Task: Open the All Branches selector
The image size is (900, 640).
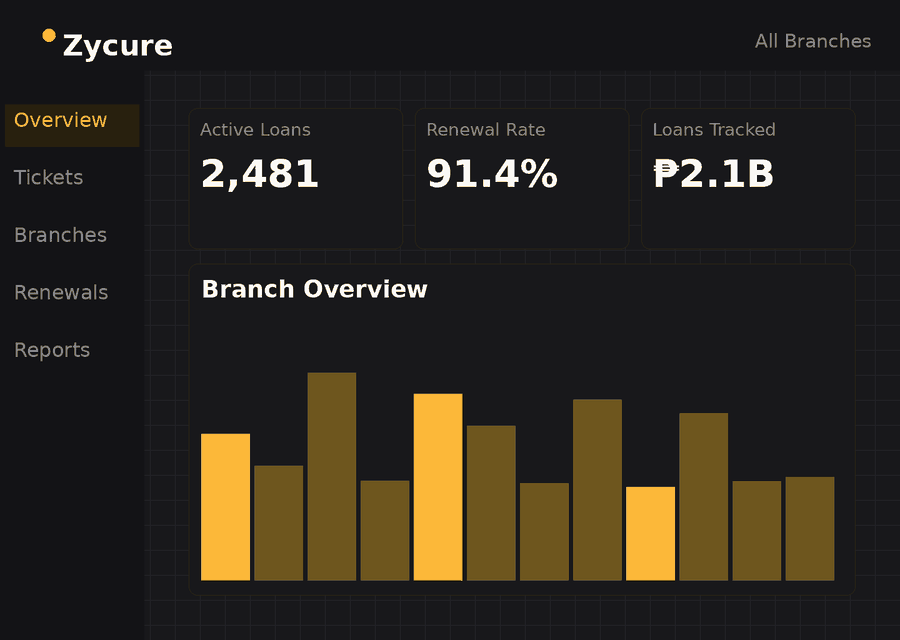Action: (812, 41)
